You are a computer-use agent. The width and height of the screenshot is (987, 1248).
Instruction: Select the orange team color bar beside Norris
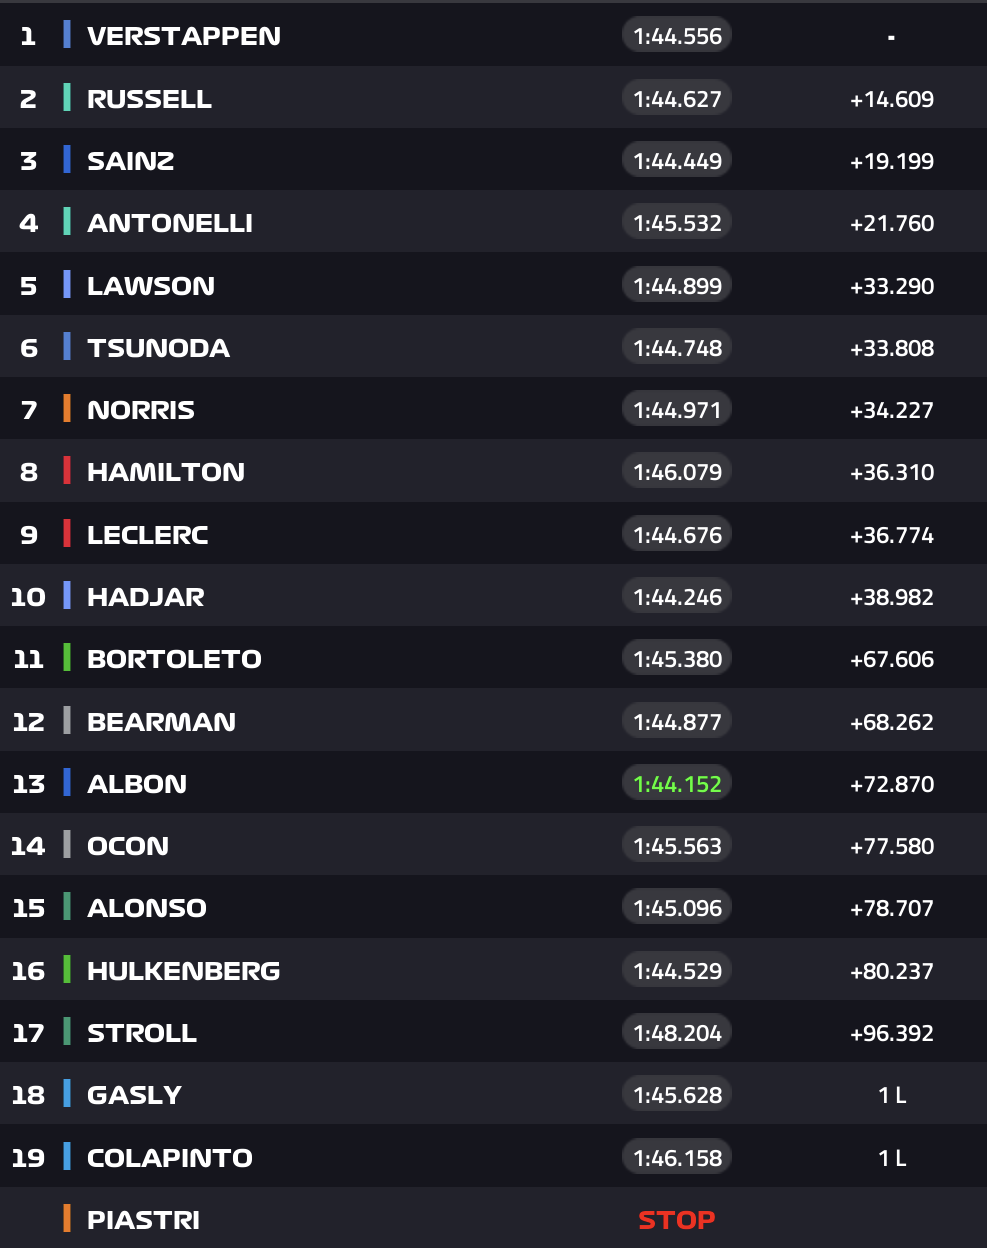tap(67, 409)
